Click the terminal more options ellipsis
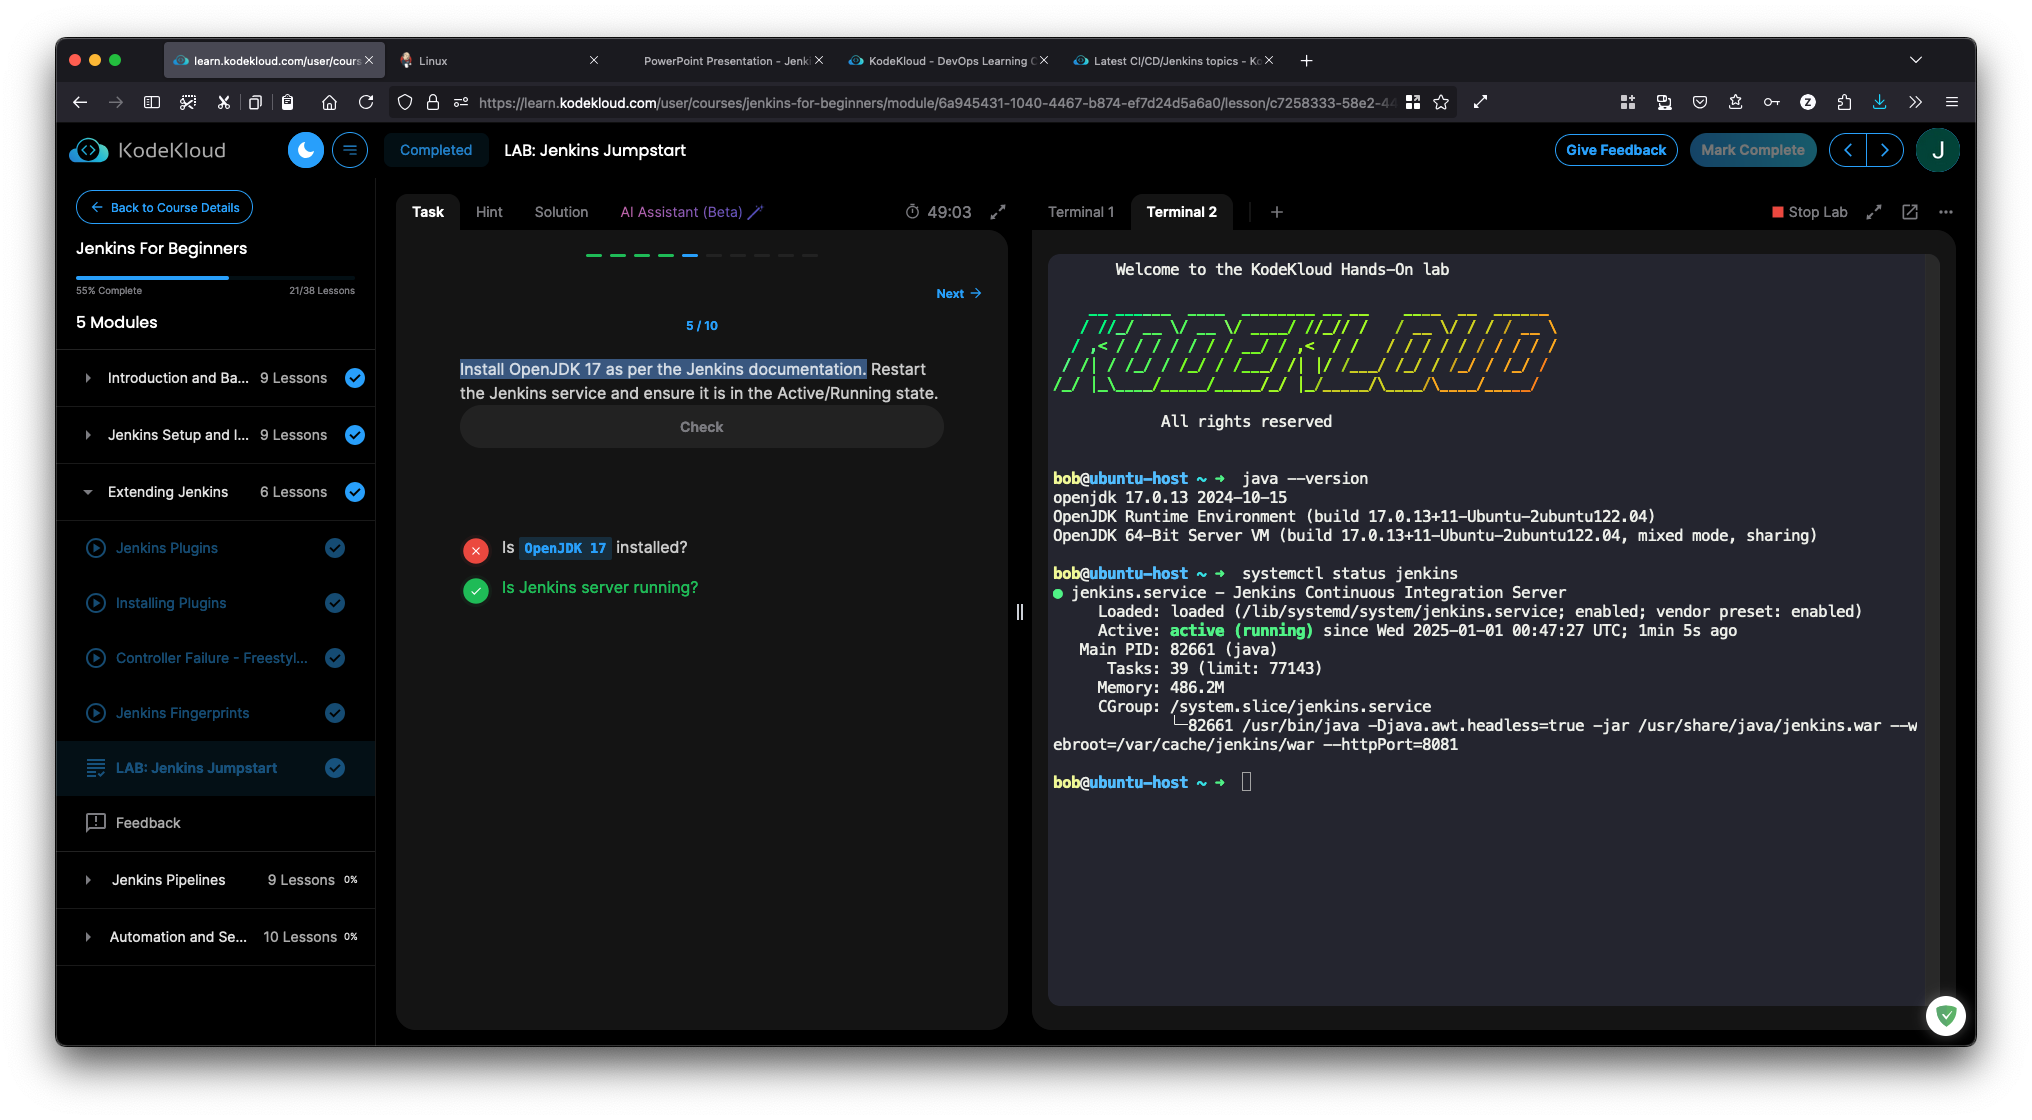This screenshot has width=2032, height=1120. pyautogui.click(x=1946, y=212)
